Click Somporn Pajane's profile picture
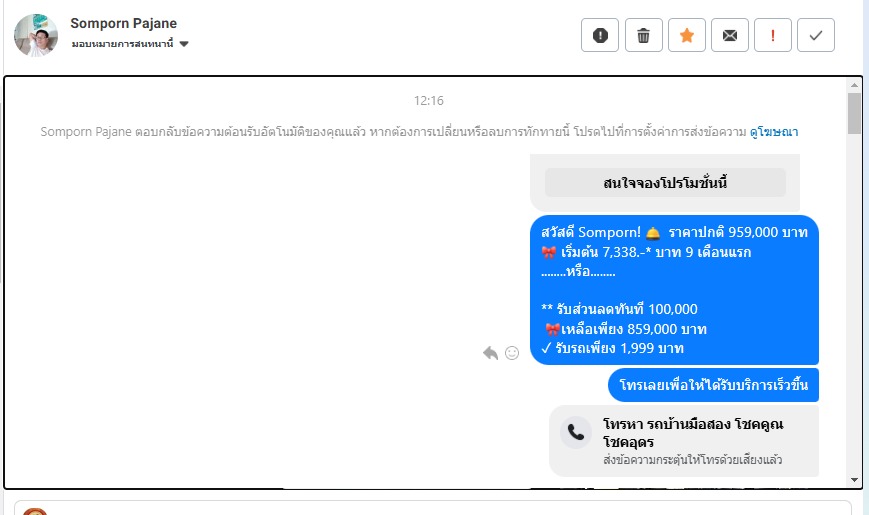The image size is (869, 515). (36, 35)
